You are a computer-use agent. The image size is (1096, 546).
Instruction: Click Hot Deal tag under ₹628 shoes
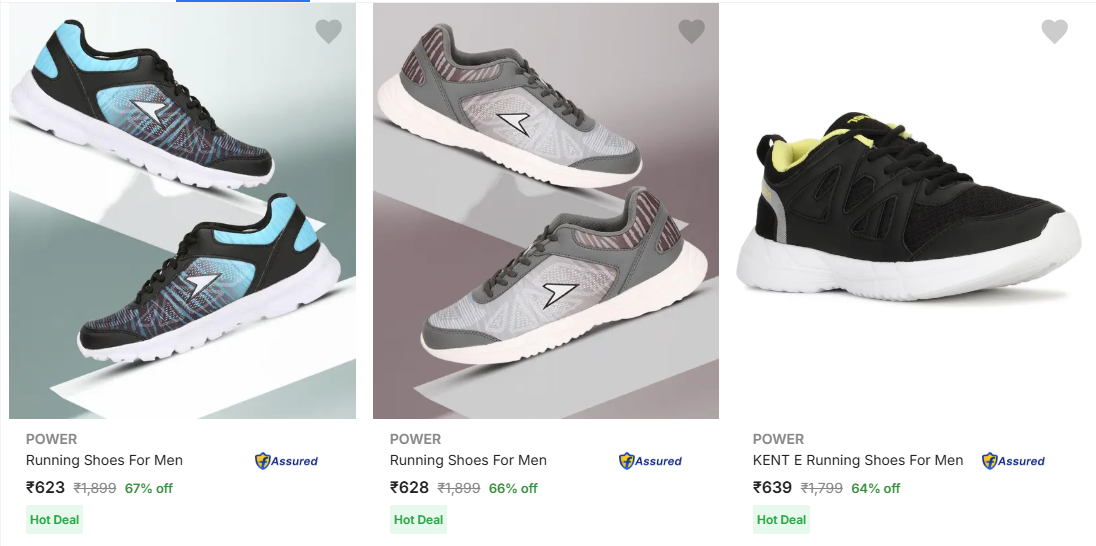click(418, 520)
